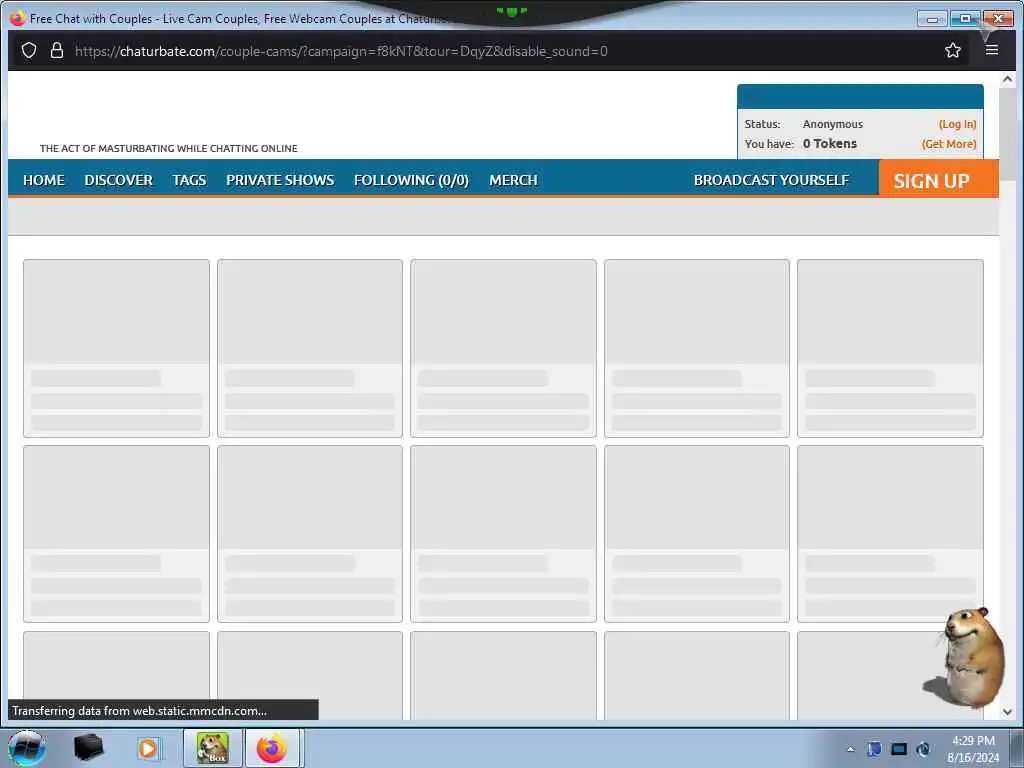This screenshot has height=768, width=1024.
Task: Open the black box taskbar app
Action: 88,748
